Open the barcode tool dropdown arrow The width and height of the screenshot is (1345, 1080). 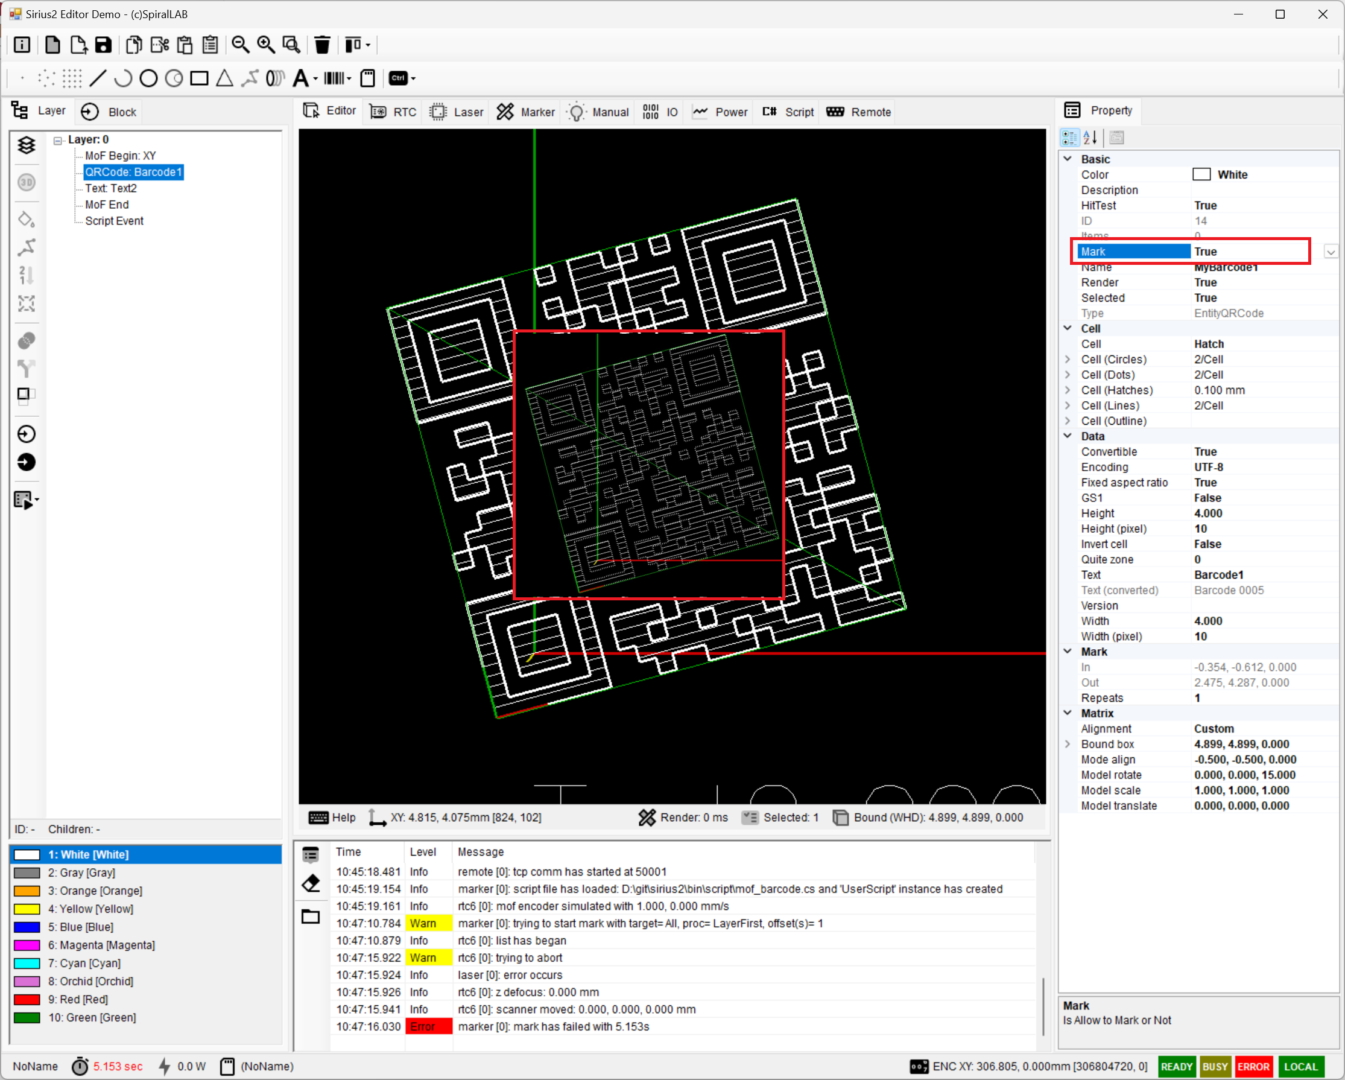click(349, 78)
